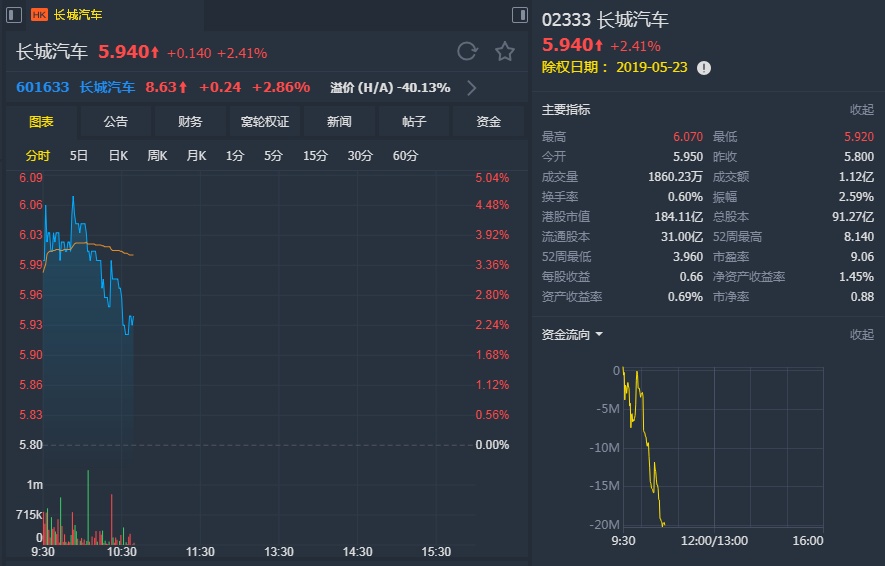885x566 pixels.
Task: Open A-share code 601633 link
Action: [x=43, y=87]
